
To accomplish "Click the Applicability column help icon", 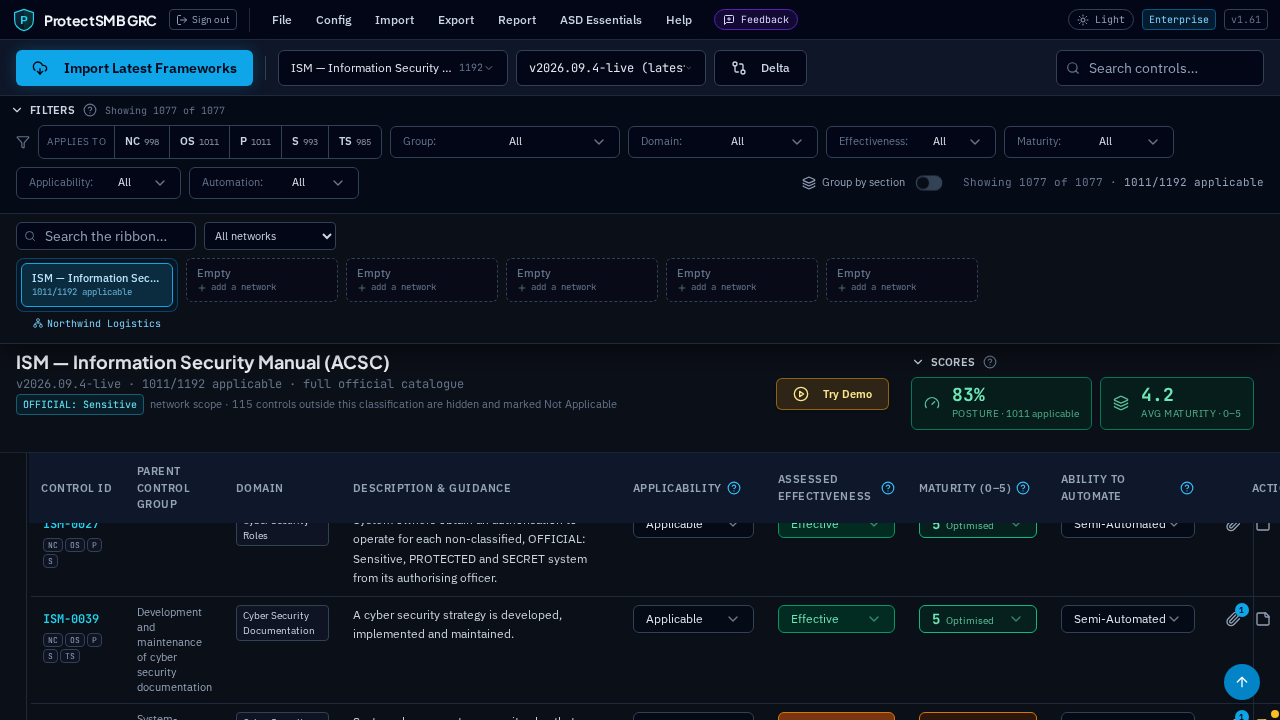I will (734, 488).
